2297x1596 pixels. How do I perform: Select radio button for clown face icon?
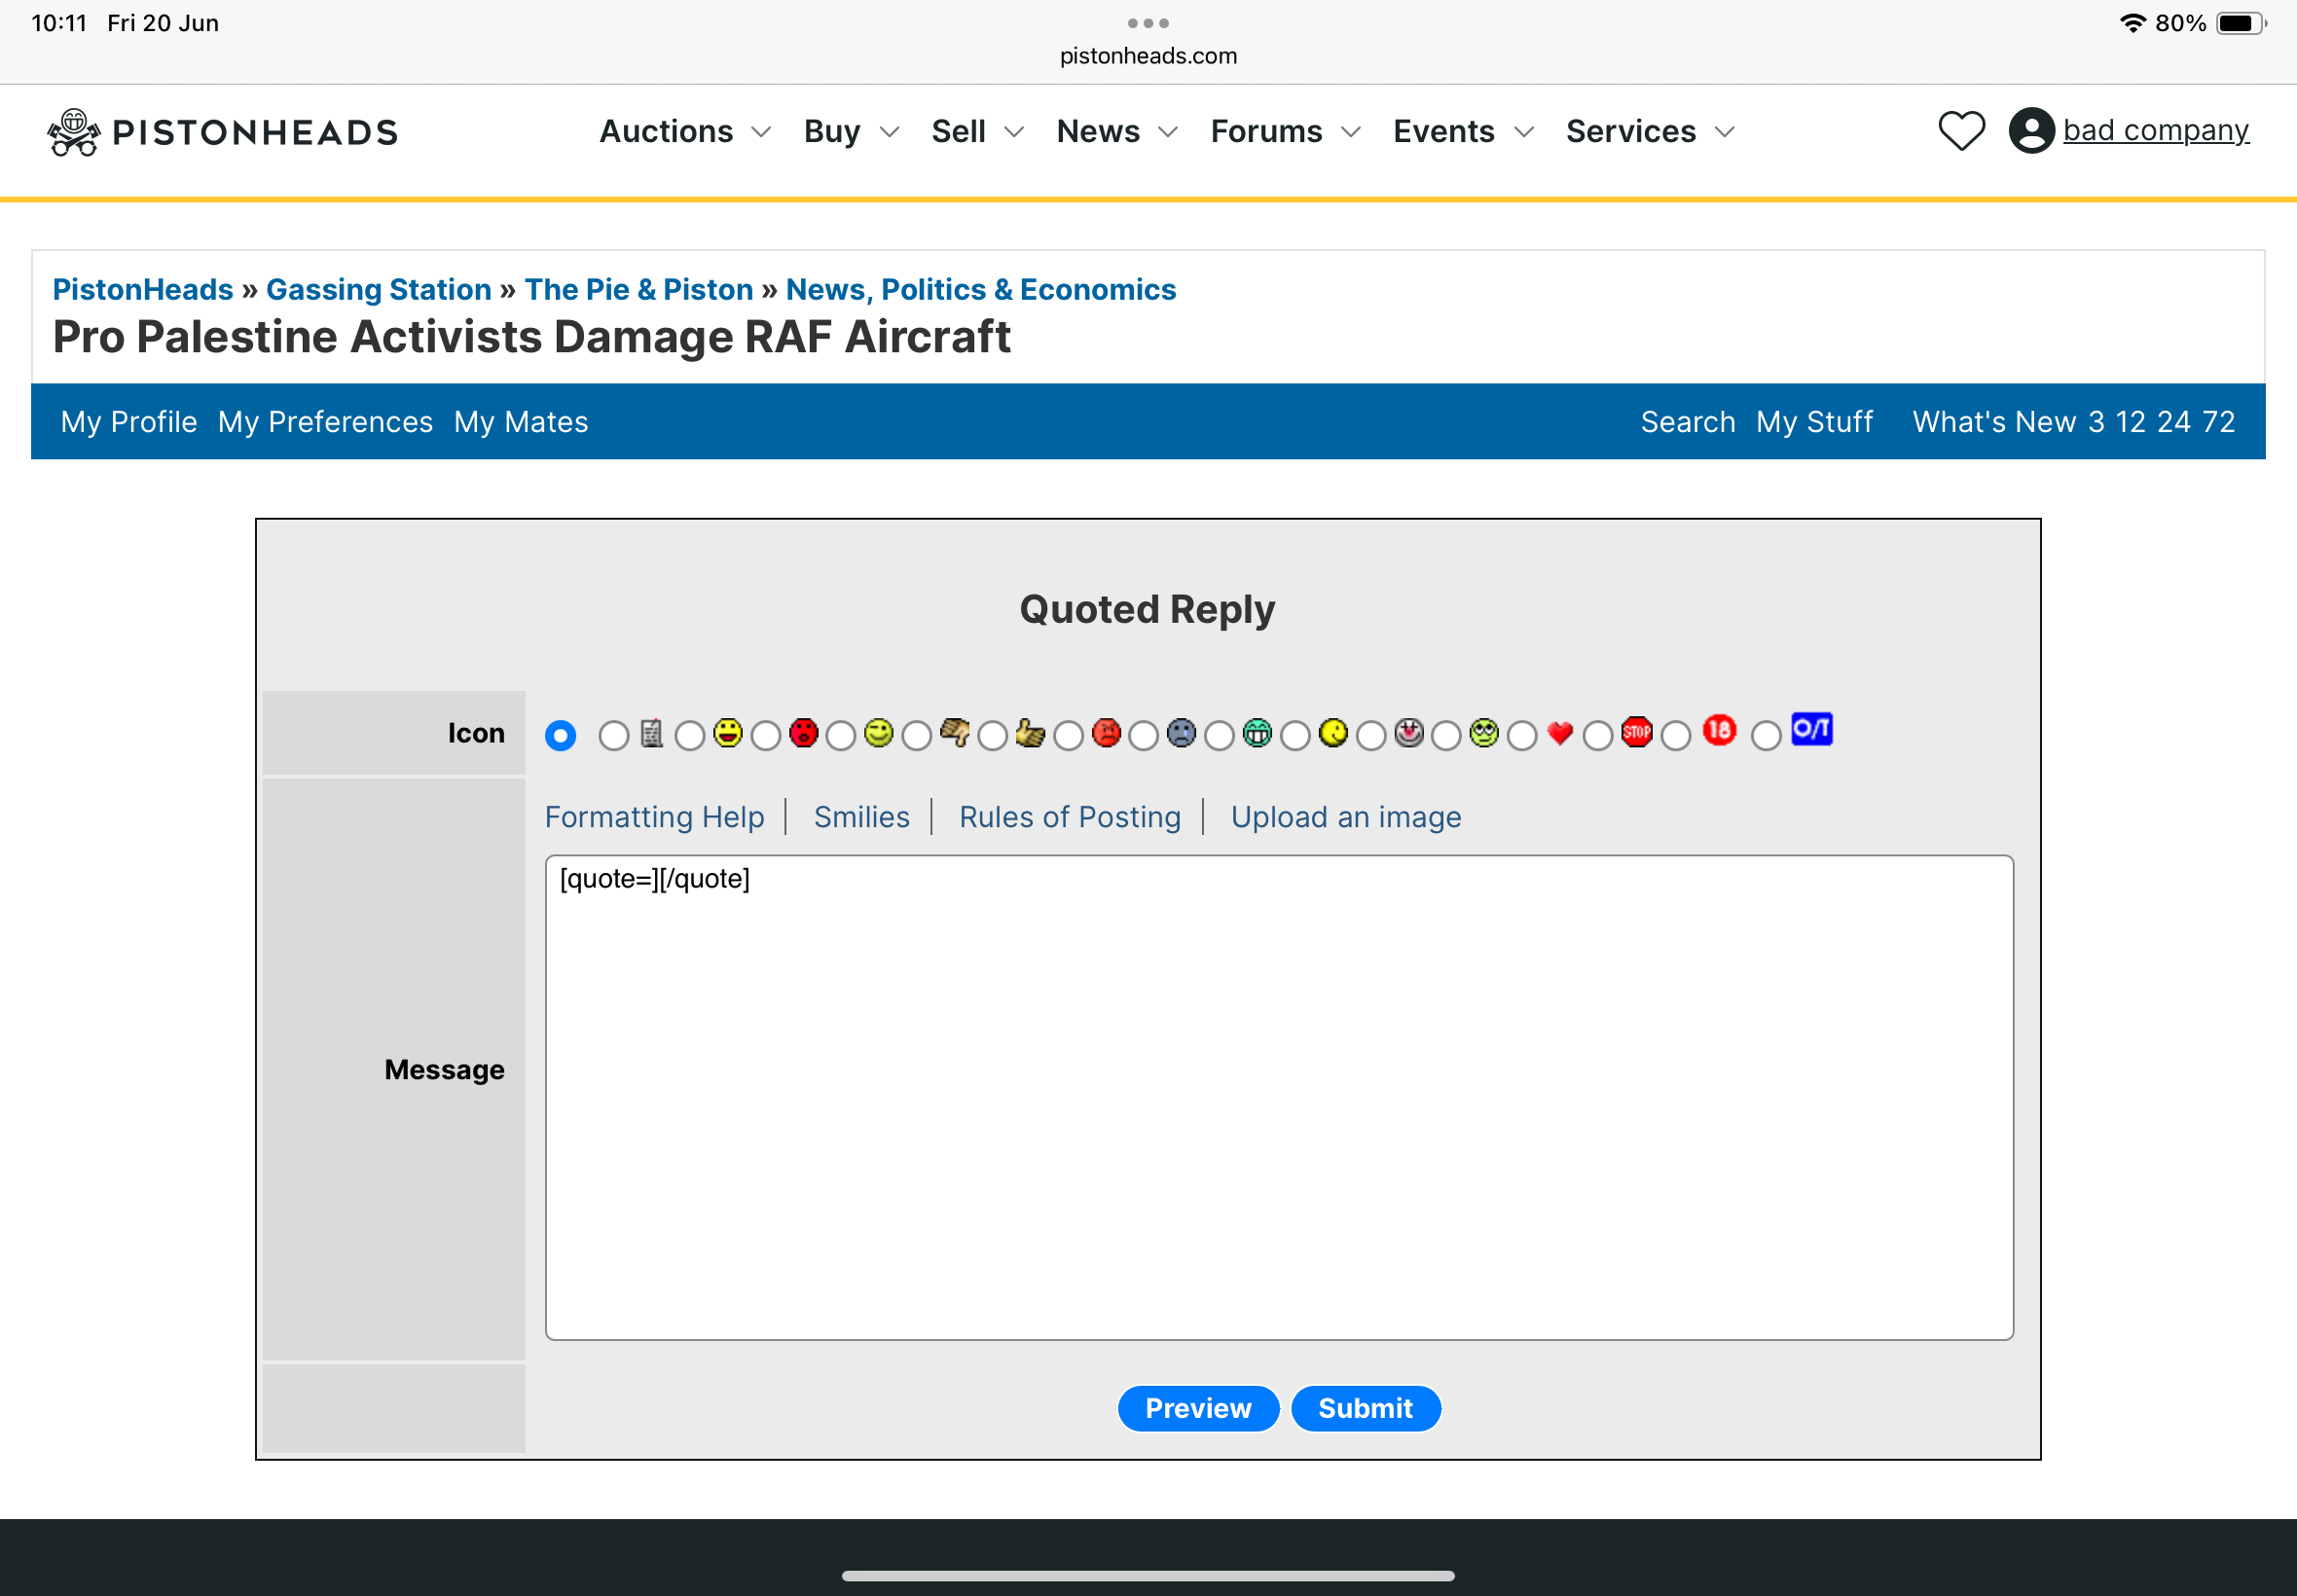1371,737
